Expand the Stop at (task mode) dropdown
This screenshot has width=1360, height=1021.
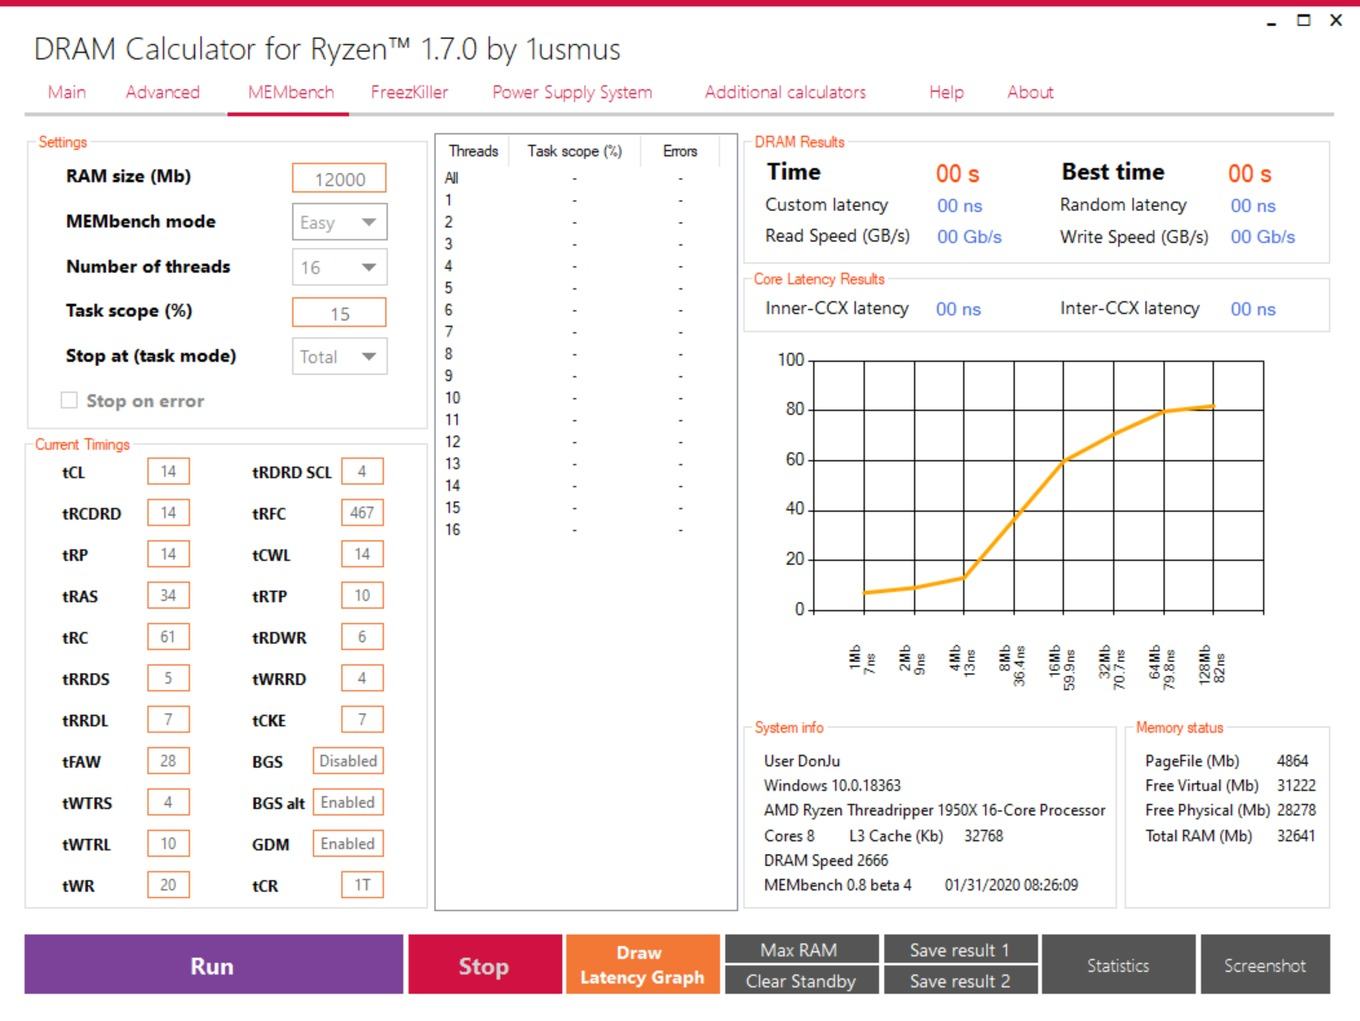click(x=339, y=357)
